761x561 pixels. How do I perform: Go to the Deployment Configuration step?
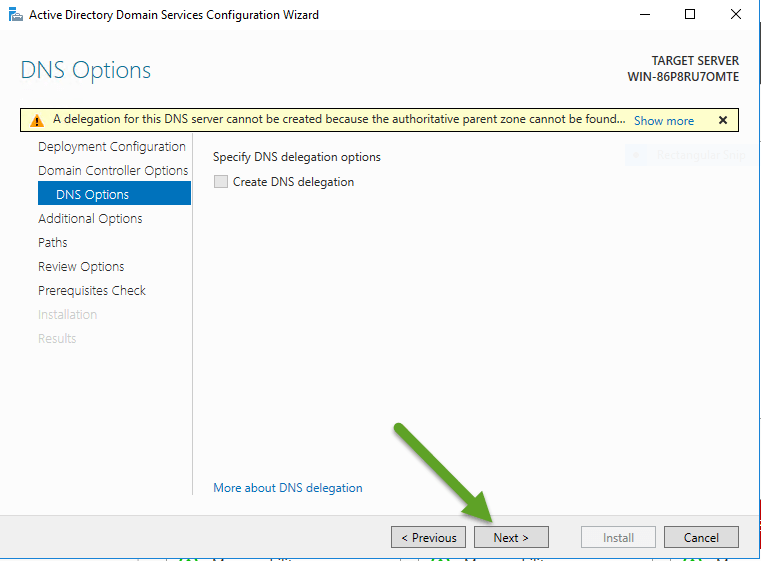(x=111, y=147)
